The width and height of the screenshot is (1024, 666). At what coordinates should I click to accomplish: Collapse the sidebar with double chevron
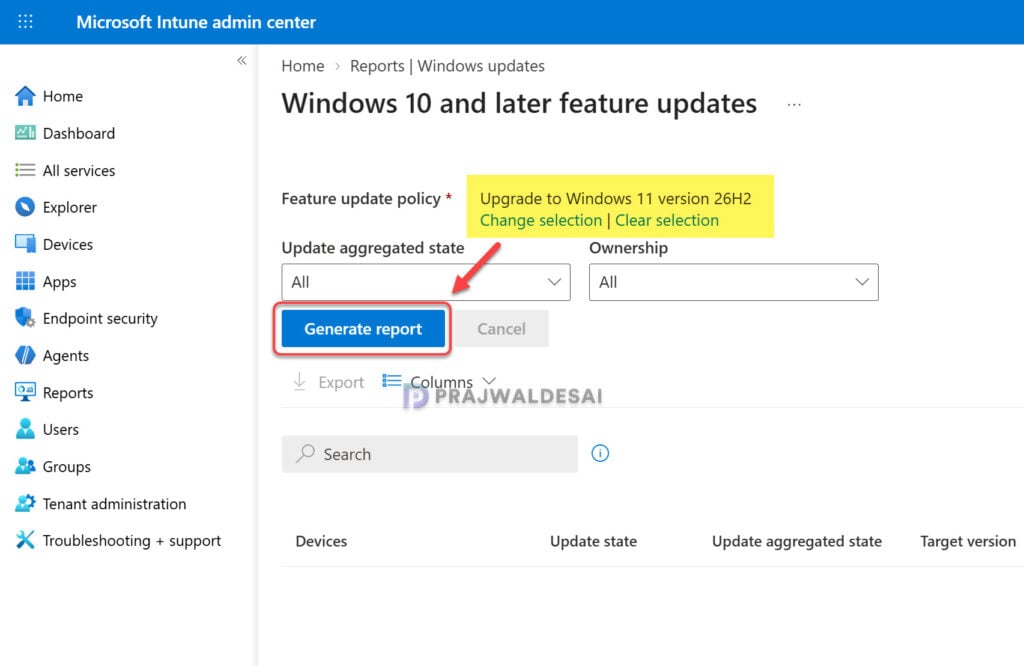pos(242,61)
